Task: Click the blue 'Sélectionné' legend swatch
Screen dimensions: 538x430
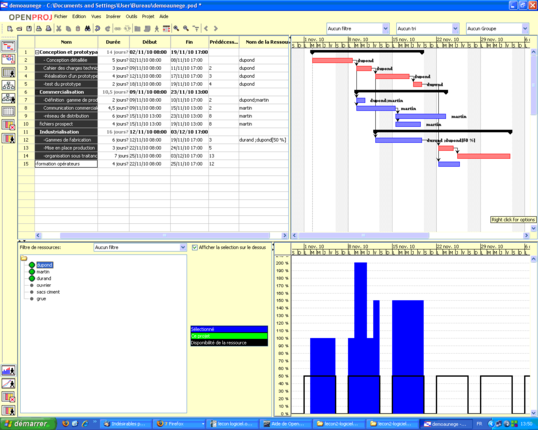Action: (229, 329)
